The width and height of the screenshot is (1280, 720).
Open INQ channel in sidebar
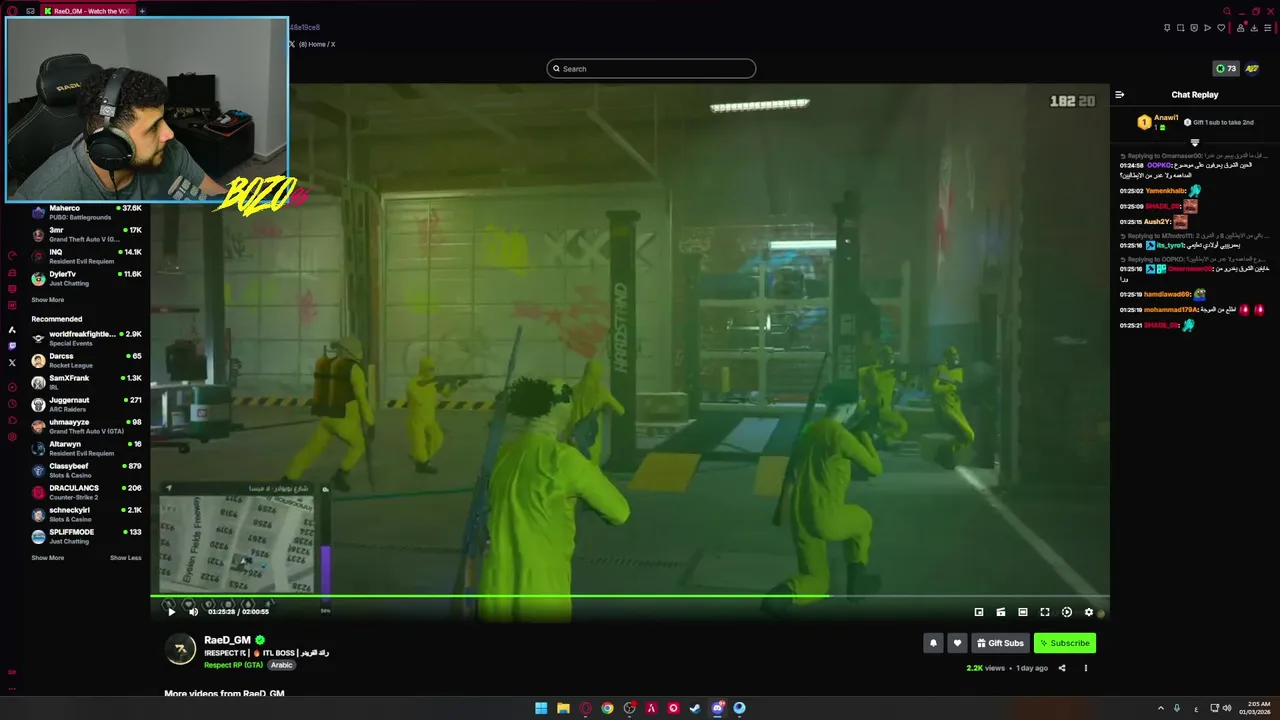[88, 256]
